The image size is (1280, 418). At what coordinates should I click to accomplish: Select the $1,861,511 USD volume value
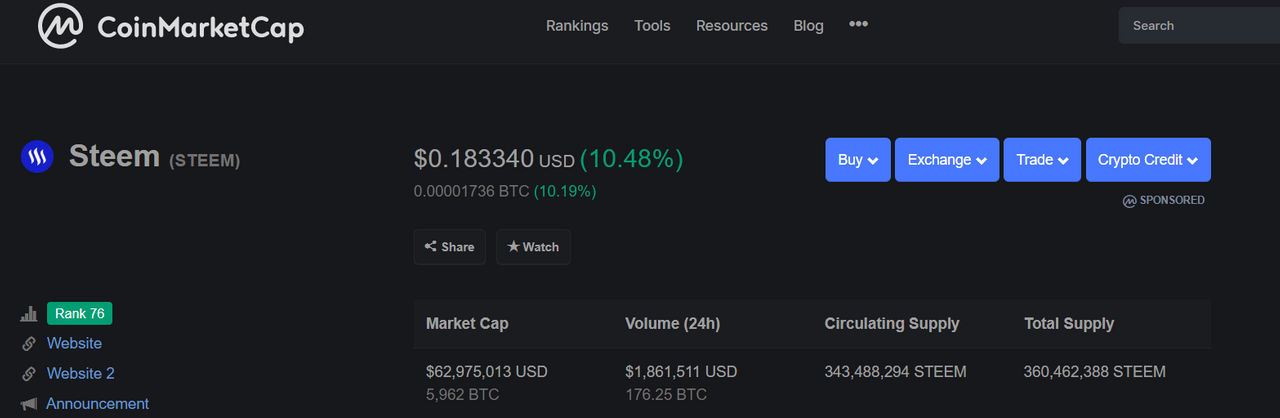pyautogui.click(x=681, y=372)
